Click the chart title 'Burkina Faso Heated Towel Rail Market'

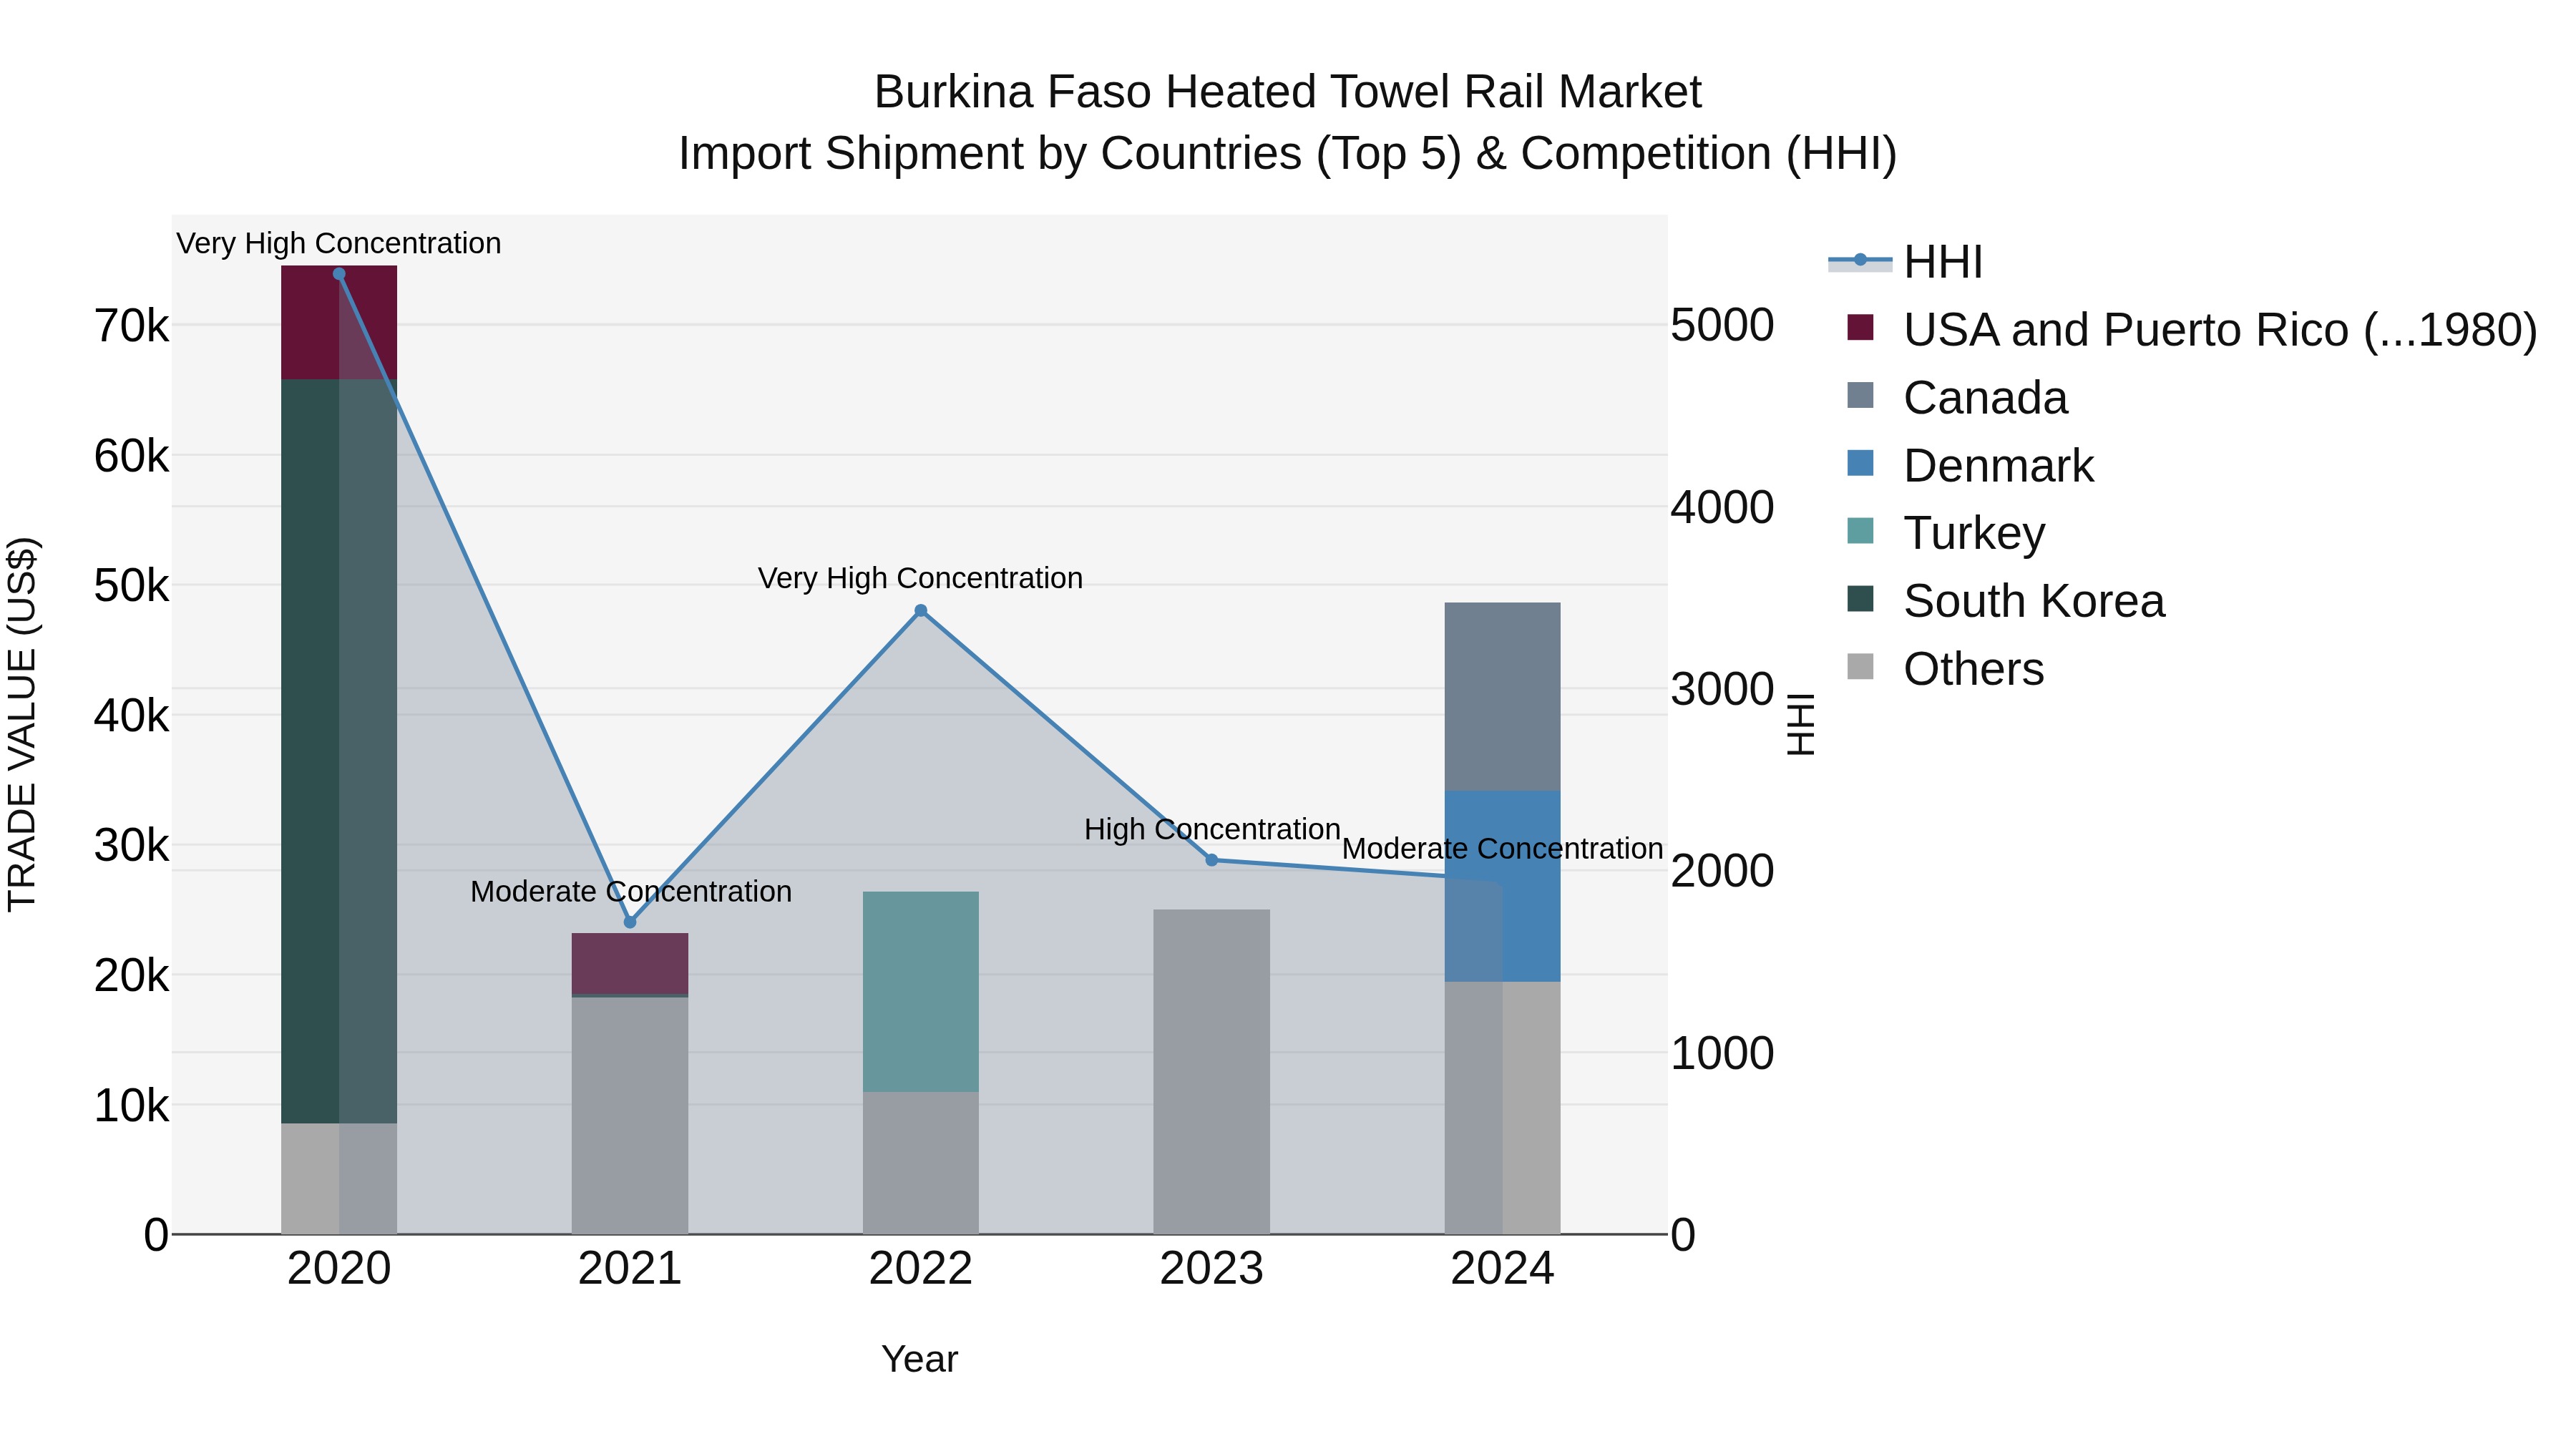point(1288,92)
